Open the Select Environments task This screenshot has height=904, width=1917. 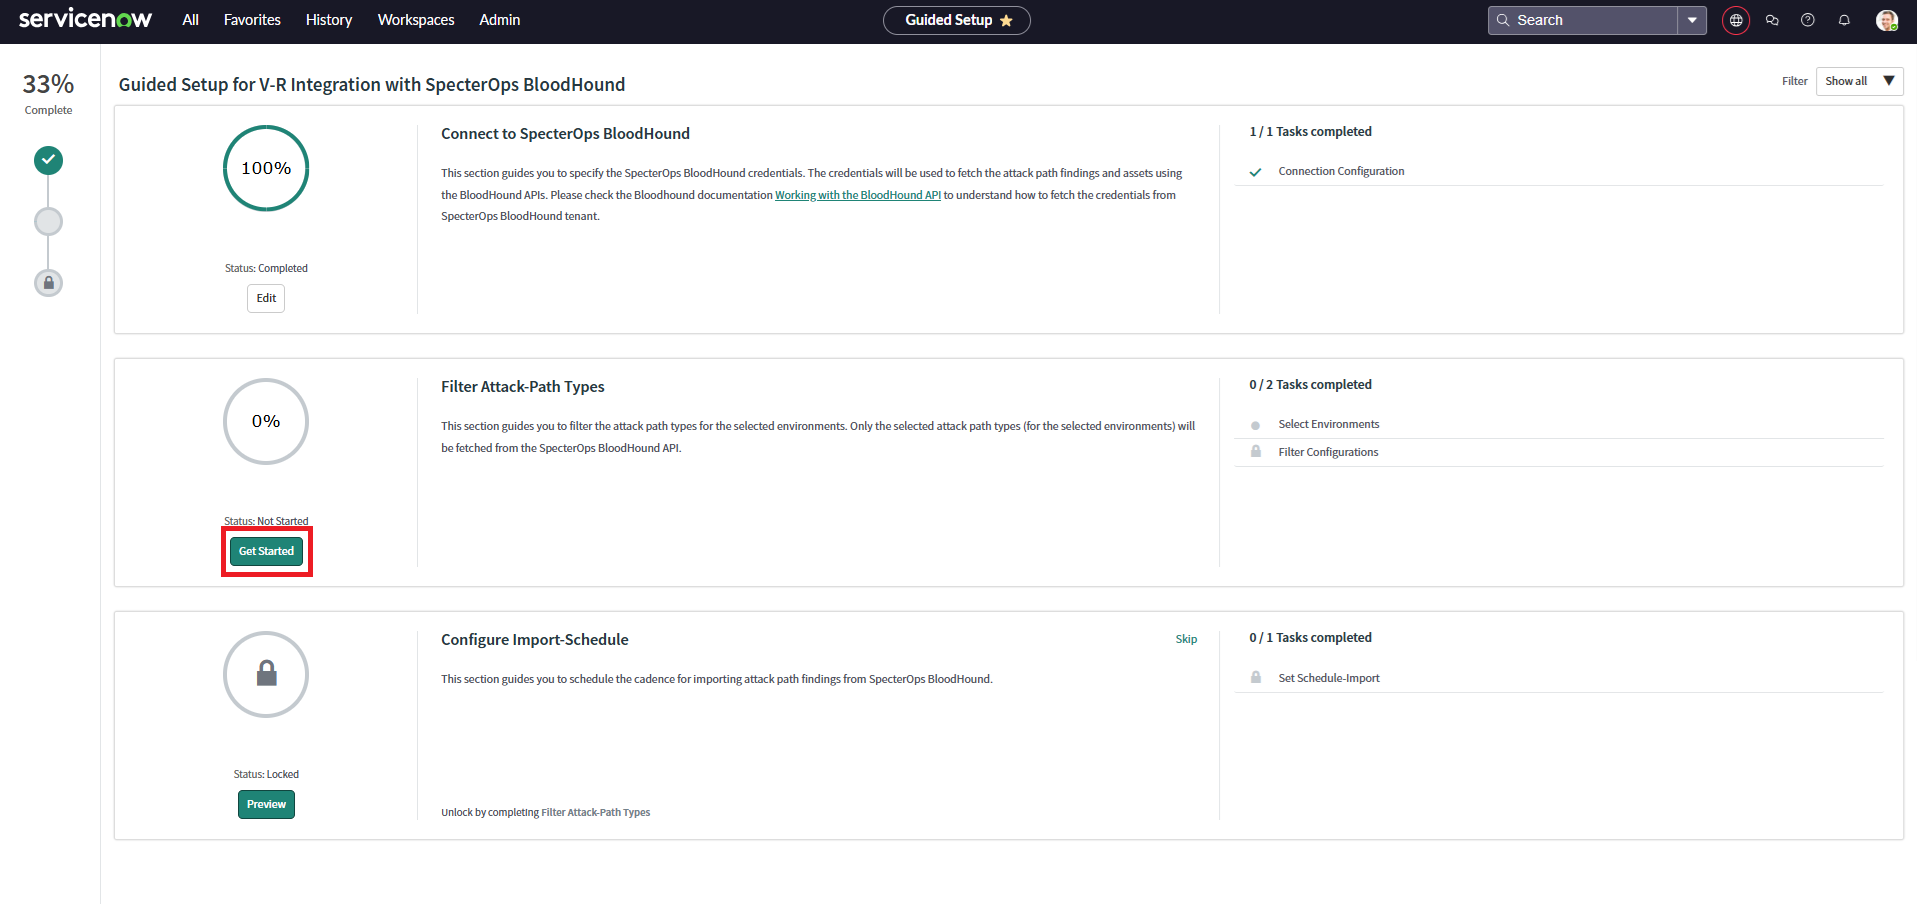click(1328, 425)
